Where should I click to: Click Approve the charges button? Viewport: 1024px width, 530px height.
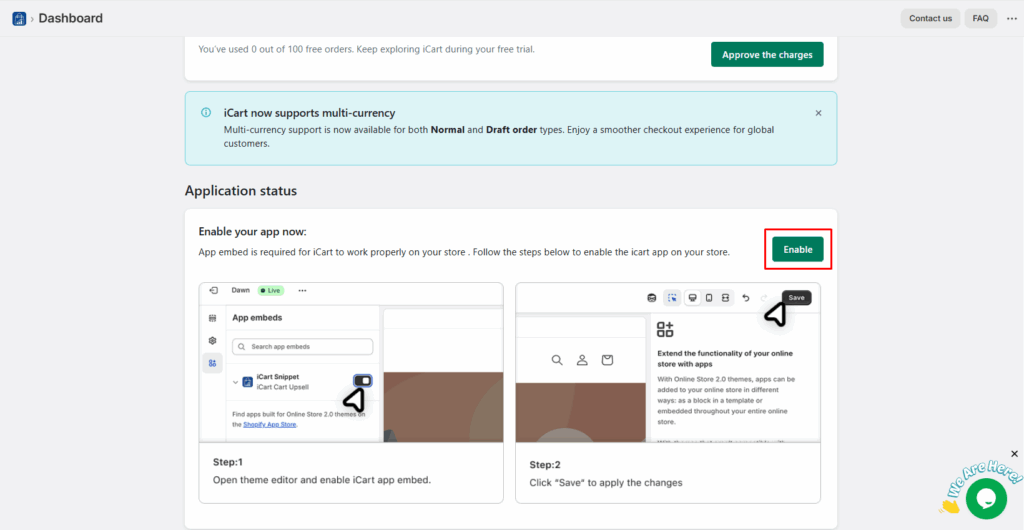pyautogui.click(x=767, y=55)
